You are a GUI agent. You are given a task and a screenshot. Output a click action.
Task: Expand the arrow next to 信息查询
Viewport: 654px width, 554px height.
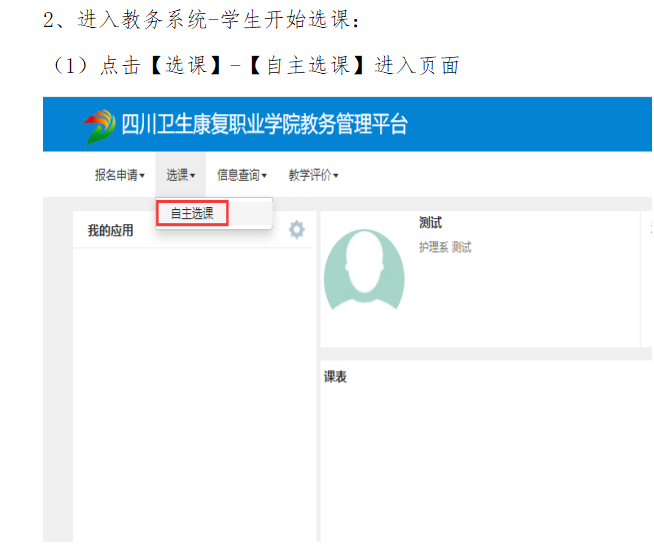(x=264, y=176)
